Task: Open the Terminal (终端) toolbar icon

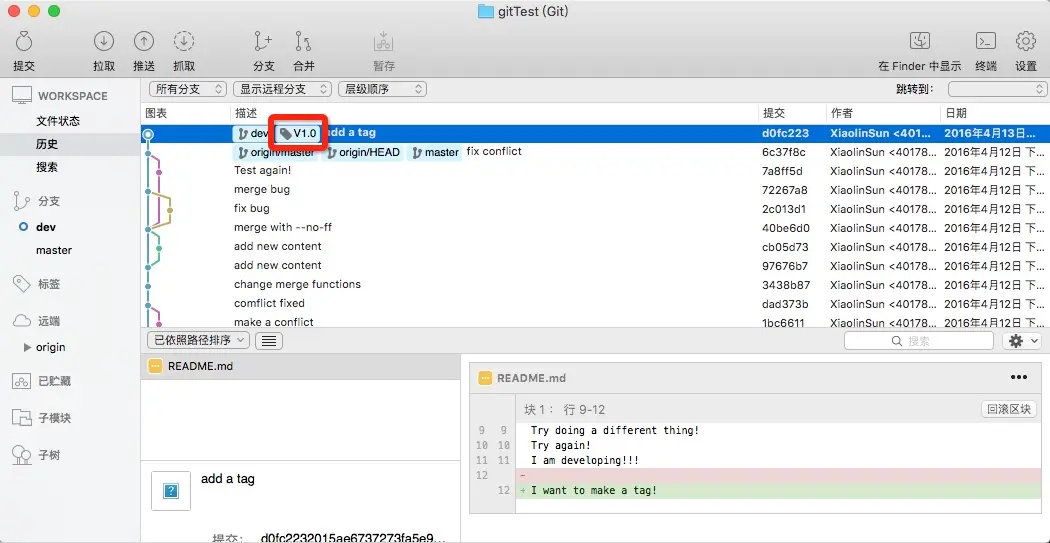Action: [x=986, y=42]
